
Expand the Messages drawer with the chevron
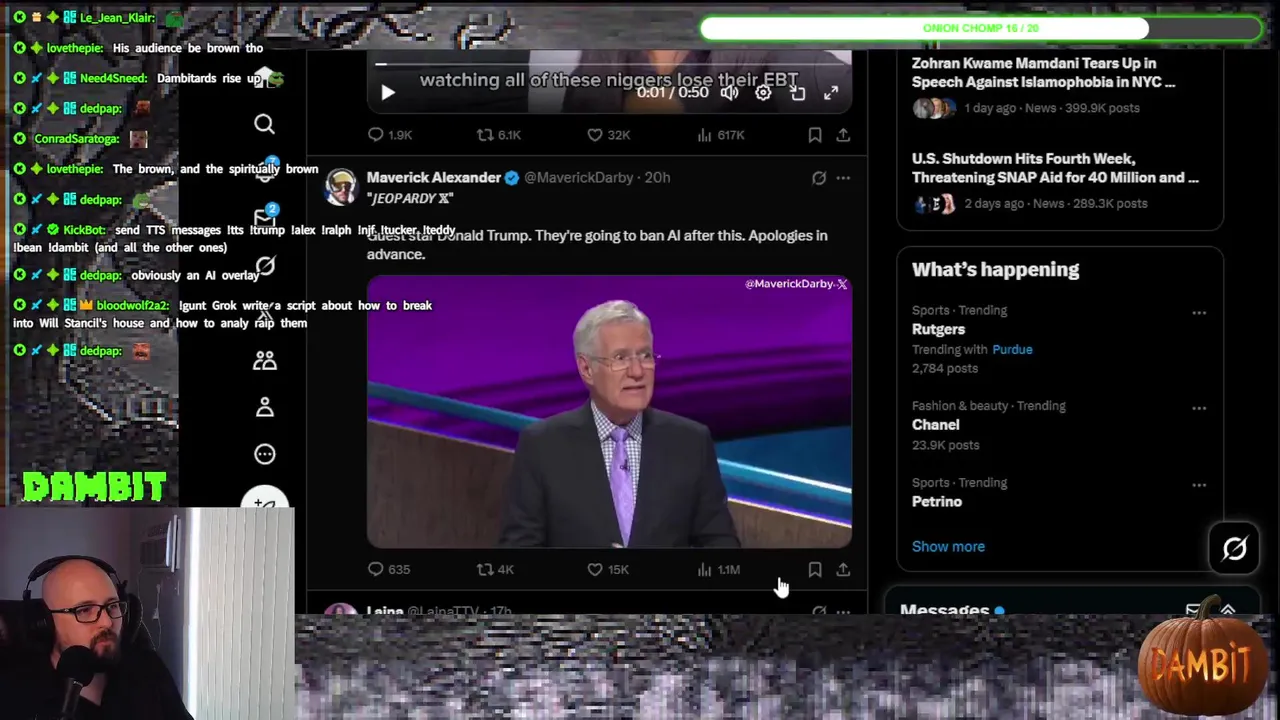coord(1228,608)
